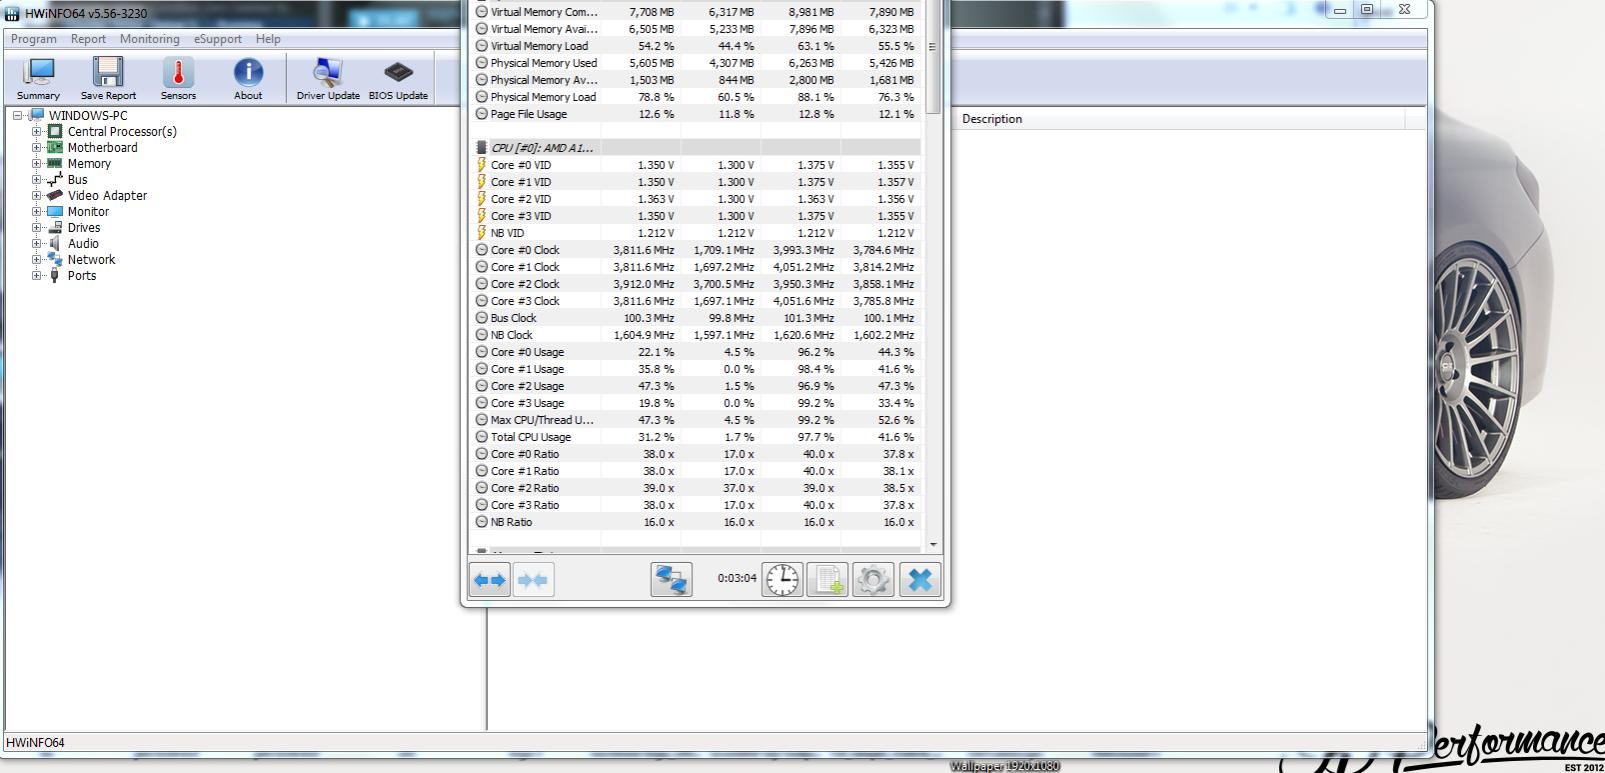
Task: Select the Page File Usage row
Action: (697, 114)
